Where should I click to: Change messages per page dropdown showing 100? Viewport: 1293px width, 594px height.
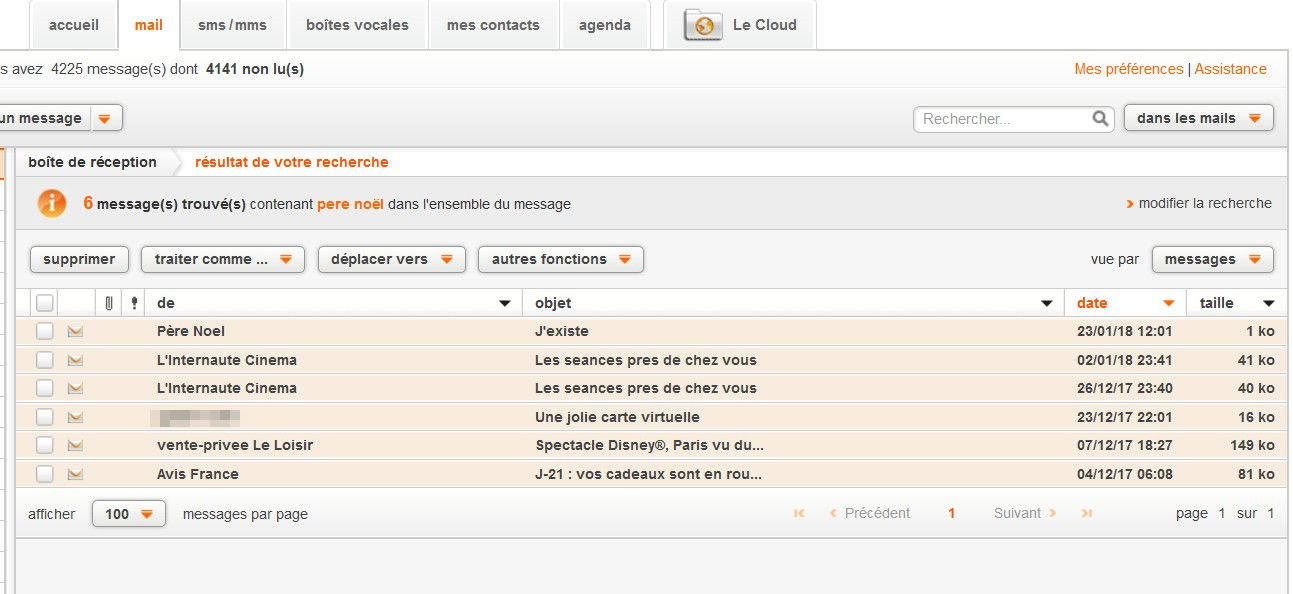pos(129,514)
